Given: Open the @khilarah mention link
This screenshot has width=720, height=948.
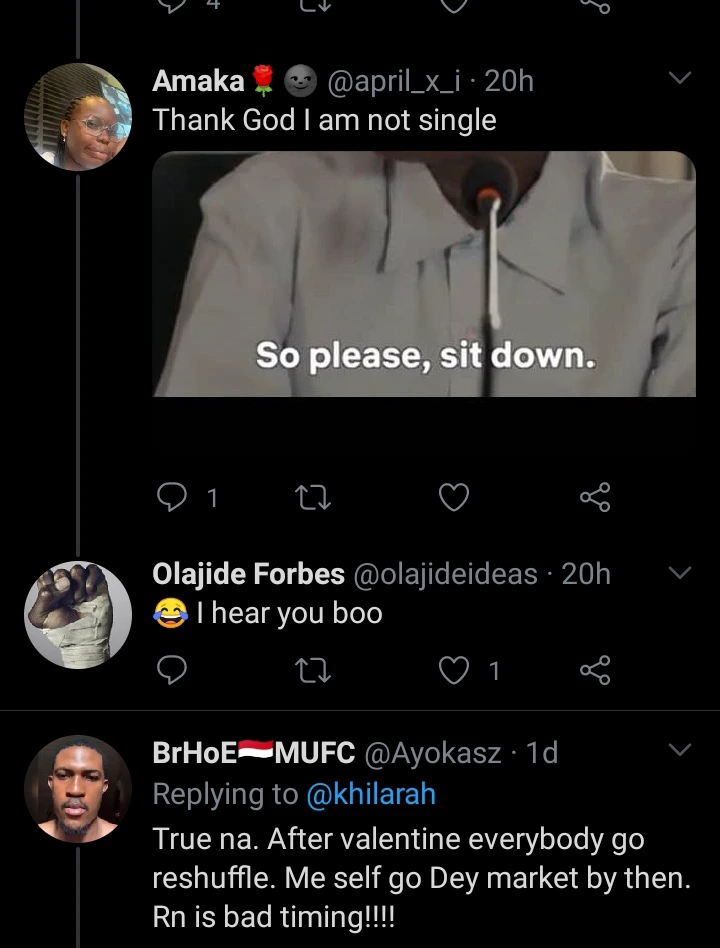Looking at the screenshot, I should coord(370,794).
